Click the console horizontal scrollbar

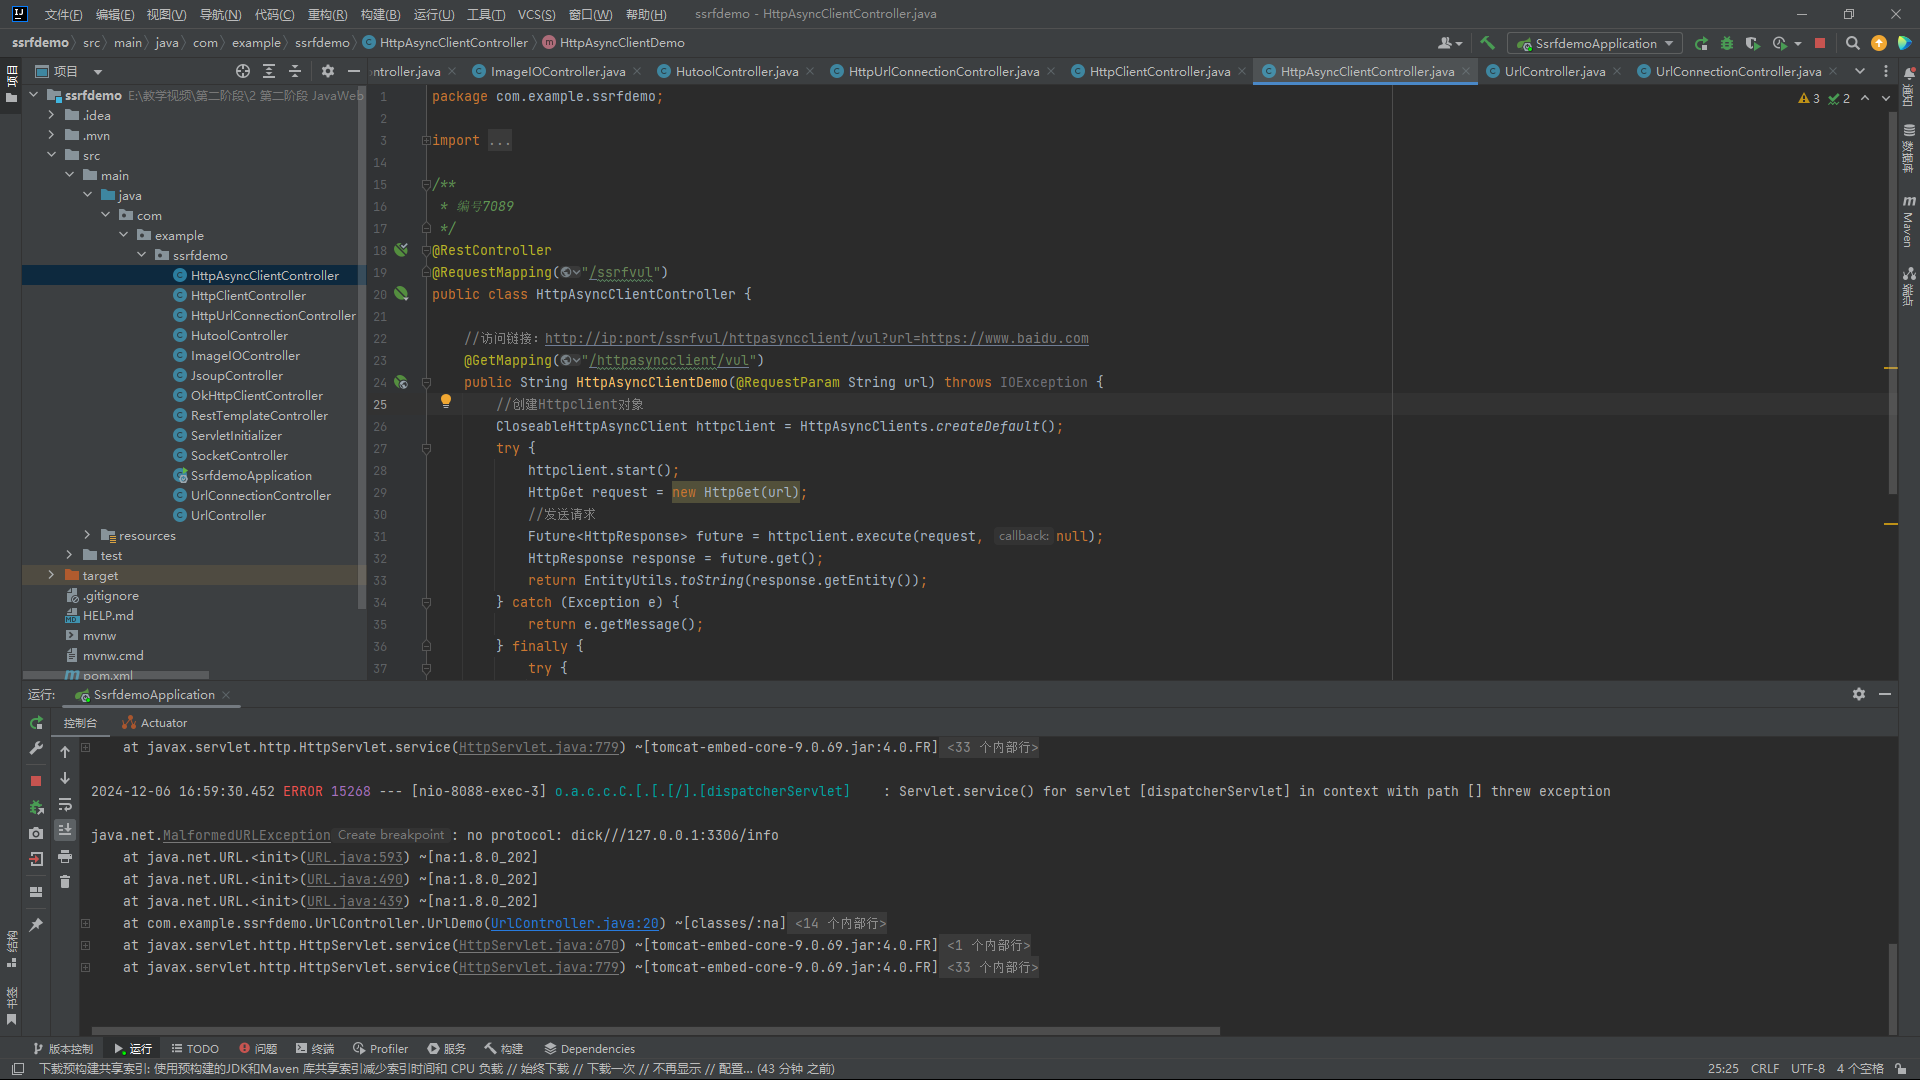(655, 1030)
